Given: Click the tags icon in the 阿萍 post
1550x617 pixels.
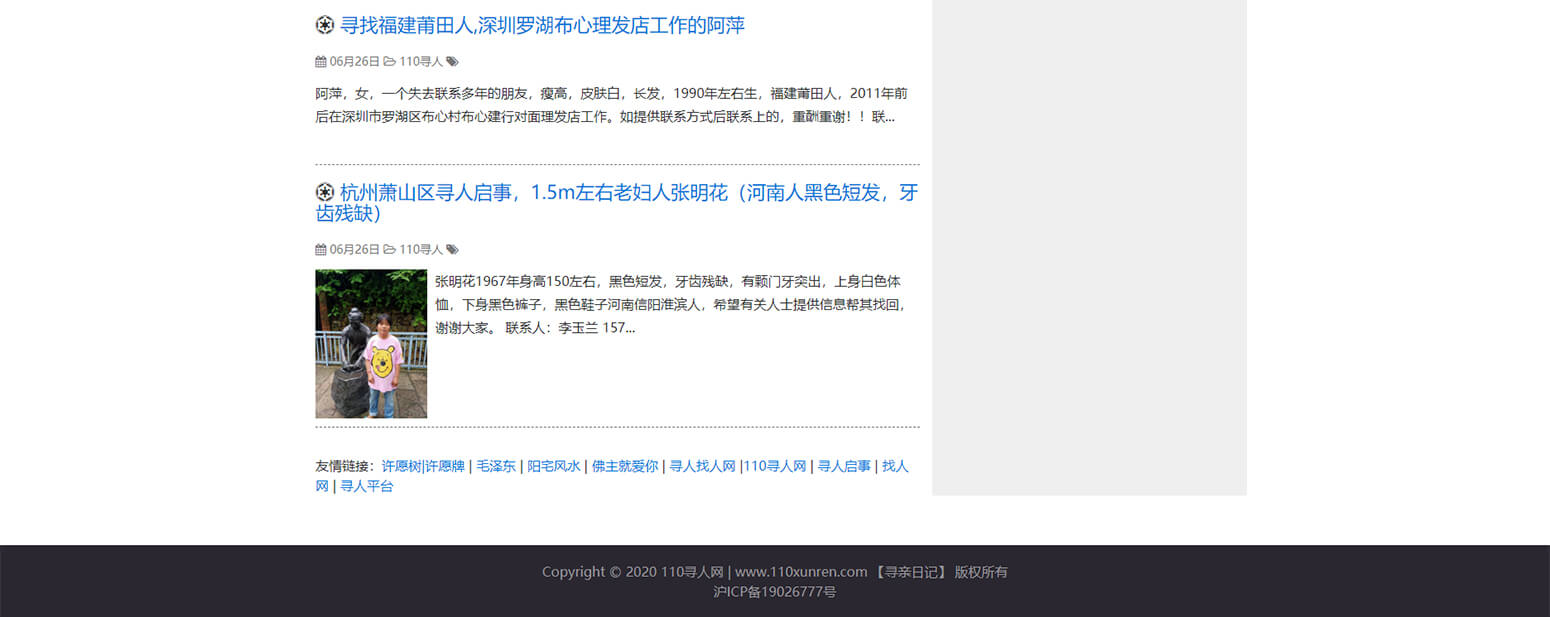Looking at the screenshot, I should coord(452,62).
